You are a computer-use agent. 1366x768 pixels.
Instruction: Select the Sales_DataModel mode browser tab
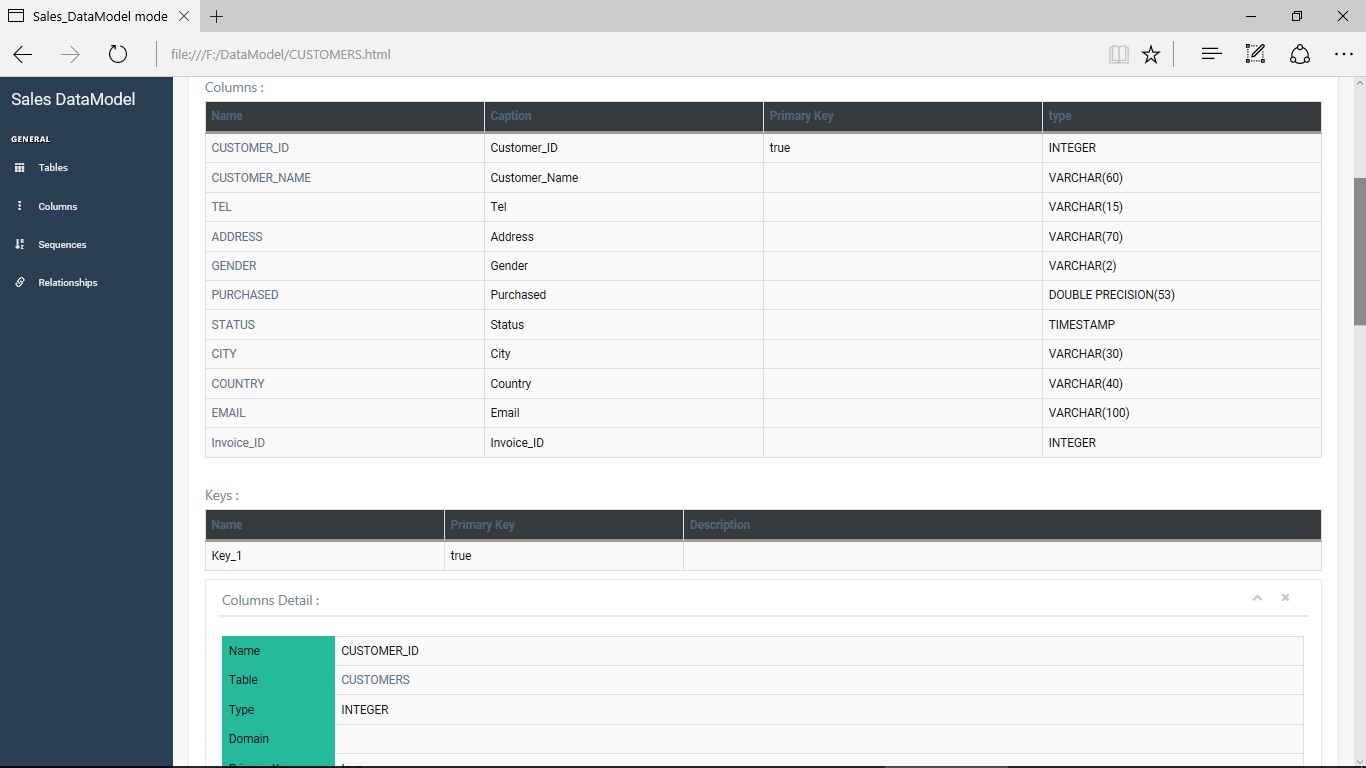[x=95, y=16]
